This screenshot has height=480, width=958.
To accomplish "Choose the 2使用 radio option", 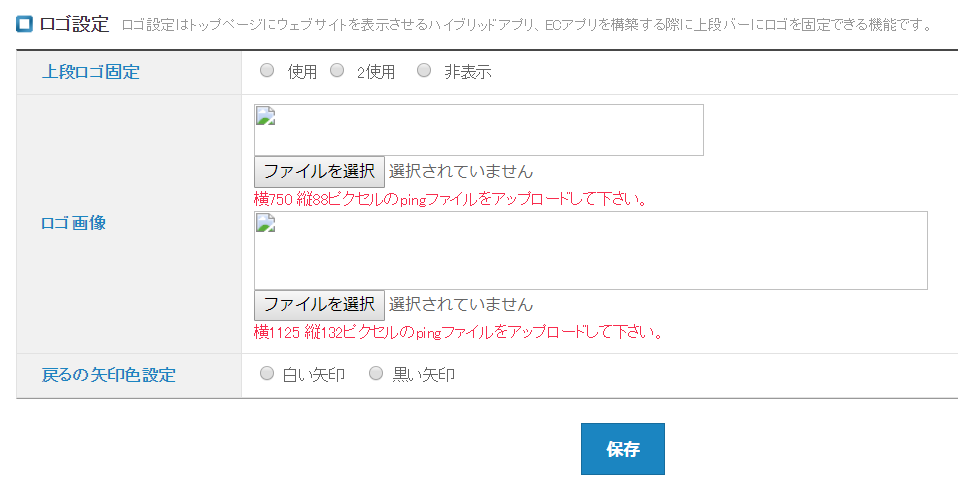I will click(337, 71).
